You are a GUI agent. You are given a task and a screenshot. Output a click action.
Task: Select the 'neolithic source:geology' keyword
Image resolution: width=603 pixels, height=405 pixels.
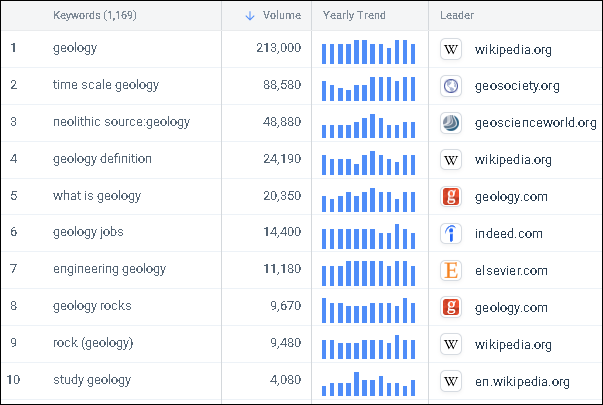point(121,123)
